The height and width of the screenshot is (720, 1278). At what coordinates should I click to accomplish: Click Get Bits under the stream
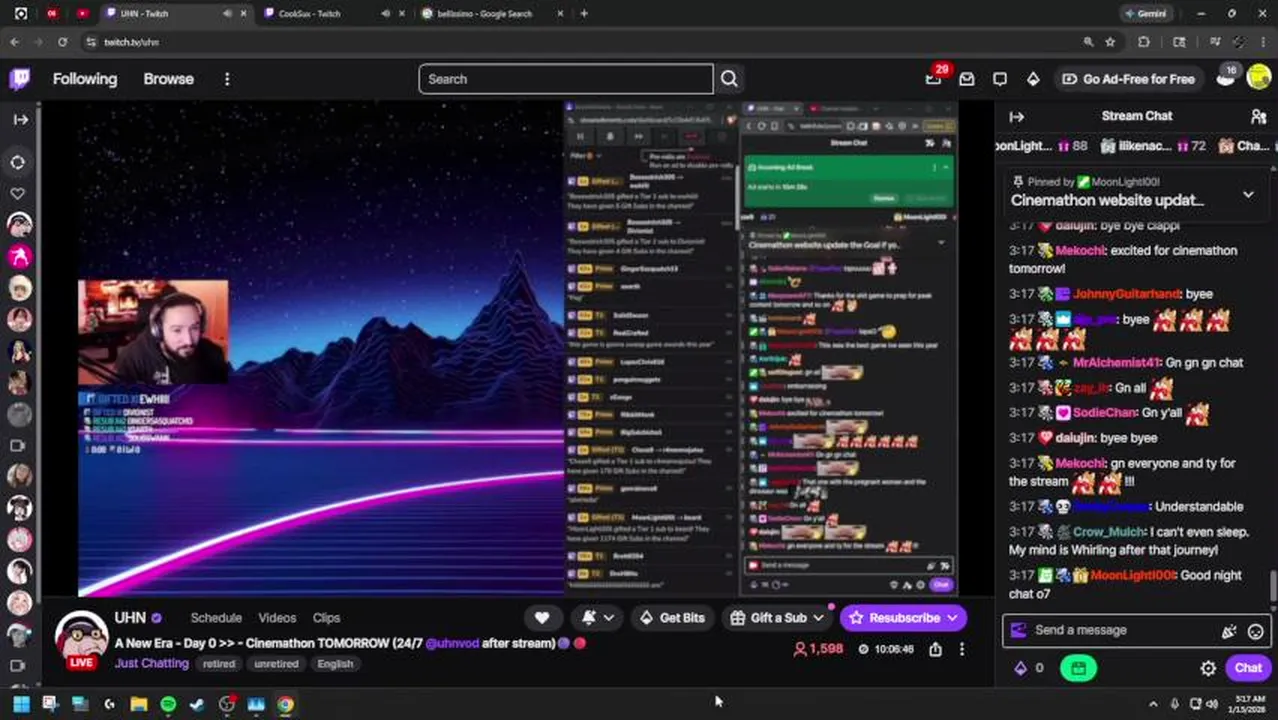coord(671,618)
